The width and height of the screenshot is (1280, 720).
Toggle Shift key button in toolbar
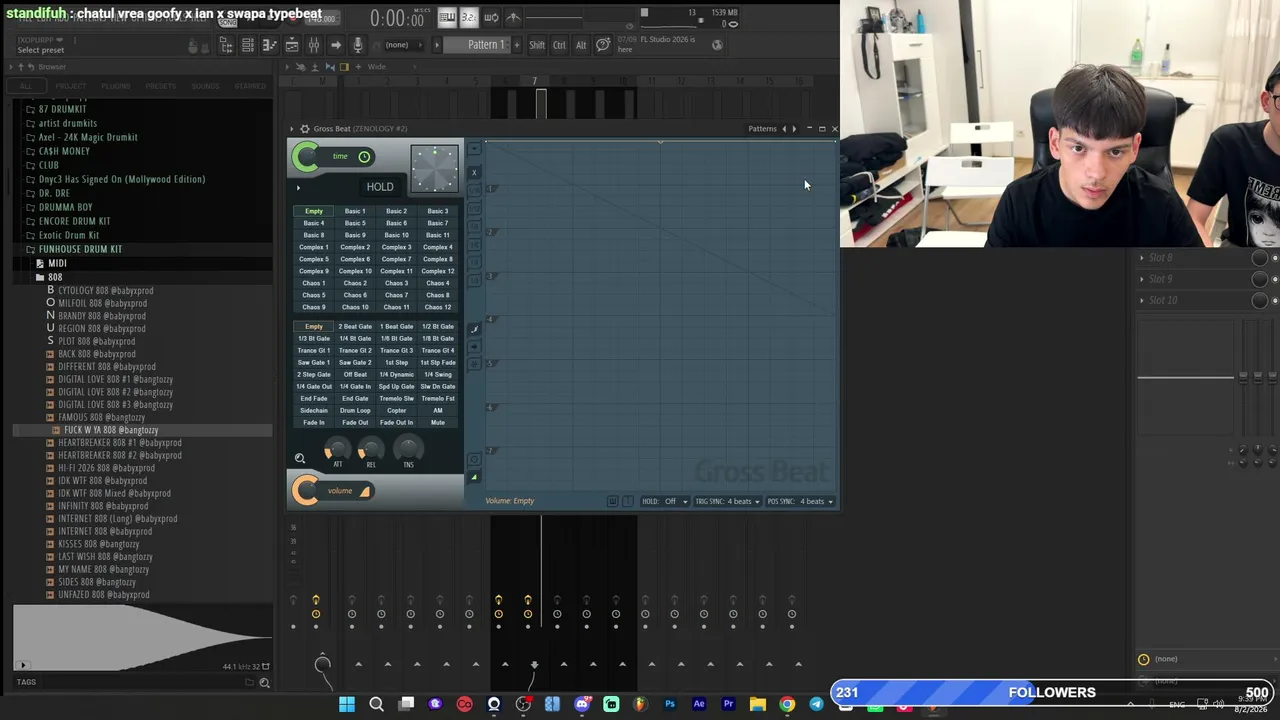coord(537,45)
